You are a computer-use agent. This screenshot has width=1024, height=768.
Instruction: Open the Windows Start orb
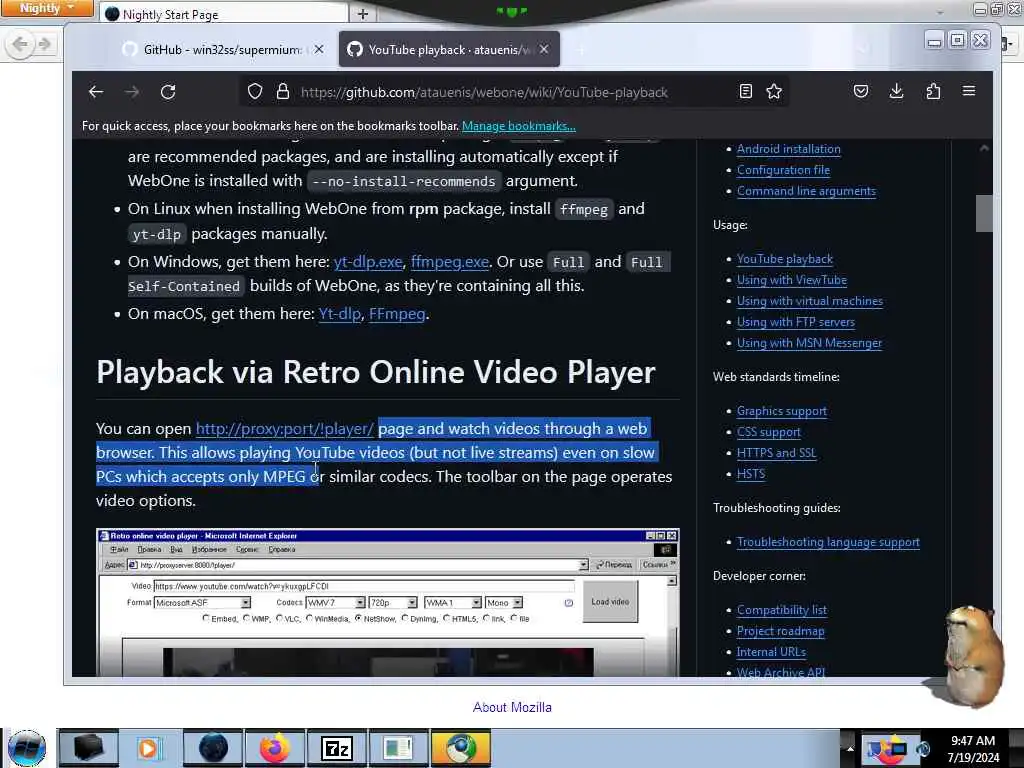[x=27, y=748]
